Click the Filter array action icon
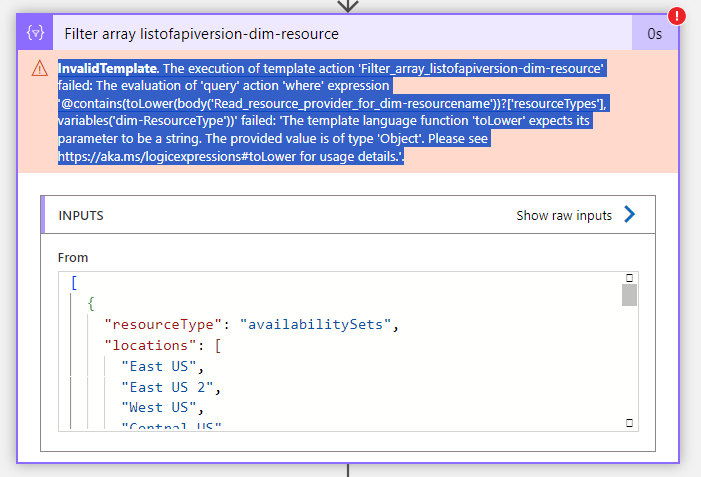The height and width of the screenshot is (477, 701). pyautogui.click(x=35, y=33)
